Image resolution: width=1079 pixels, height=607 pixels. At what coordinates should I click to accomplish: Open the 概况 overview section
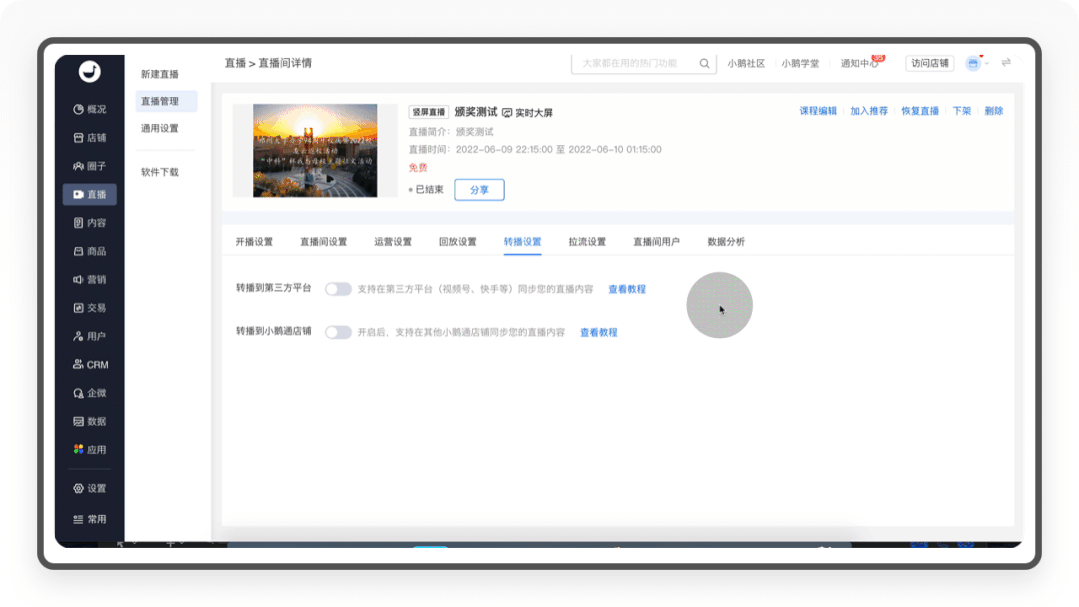(x=89, y=109)
